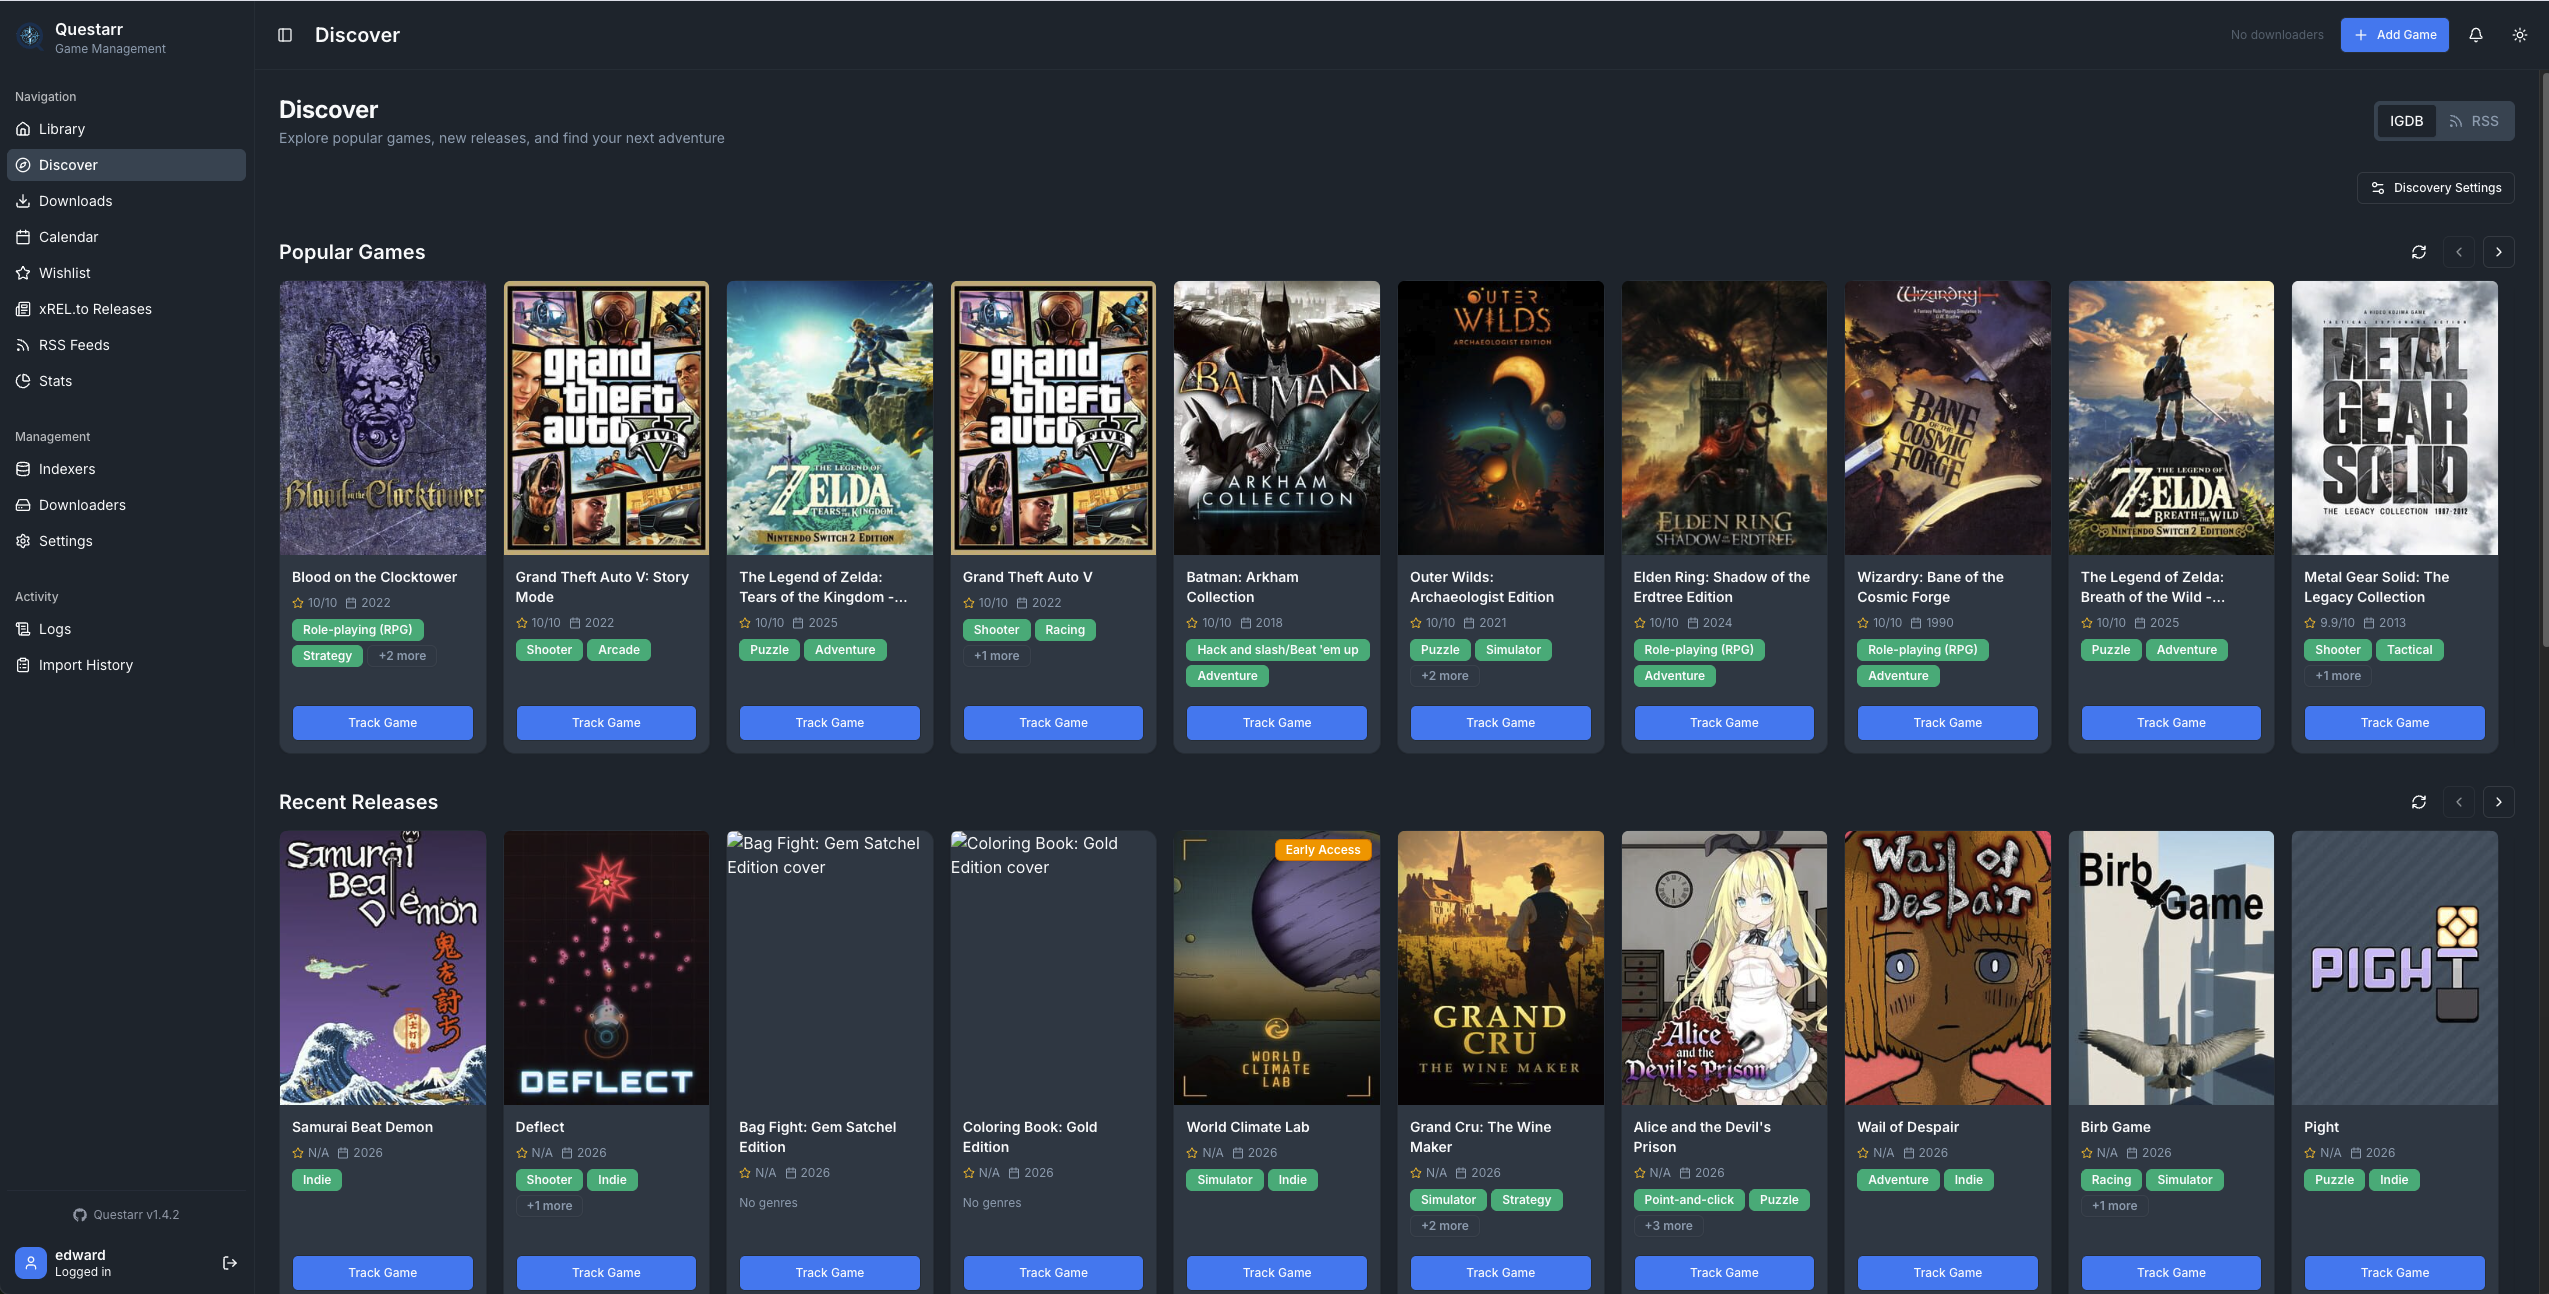The height and width of the screenshot is (1294, 2549).
Task: Show previous Recent Releases page
Action: [2459, 802]
